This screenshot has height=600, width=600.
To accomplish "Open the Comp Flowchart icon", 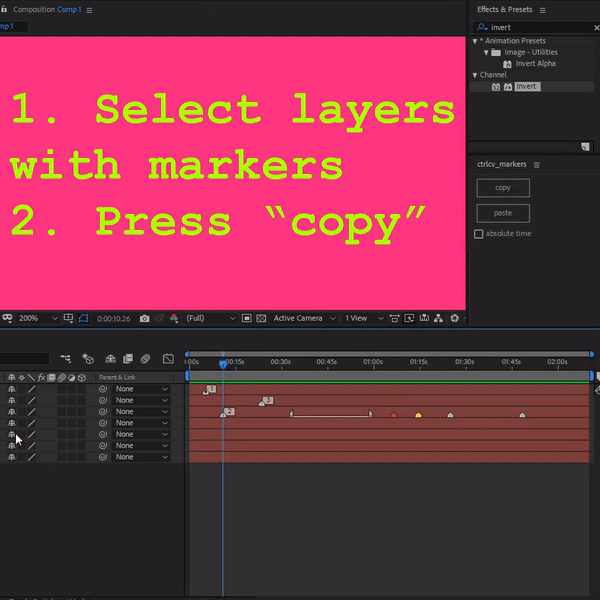I will click(x=439, y=318).
